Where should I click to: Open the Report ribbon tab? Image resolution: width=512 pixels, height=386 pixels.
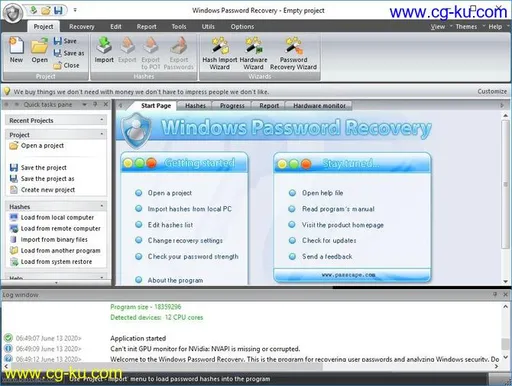click(x=146, y=27)
